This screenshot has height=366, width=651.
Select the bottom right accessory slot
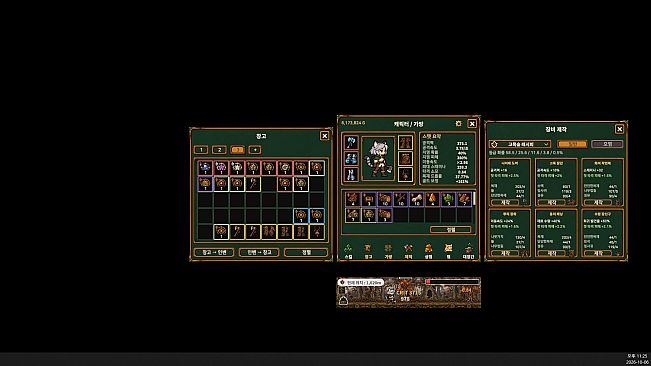405,174
